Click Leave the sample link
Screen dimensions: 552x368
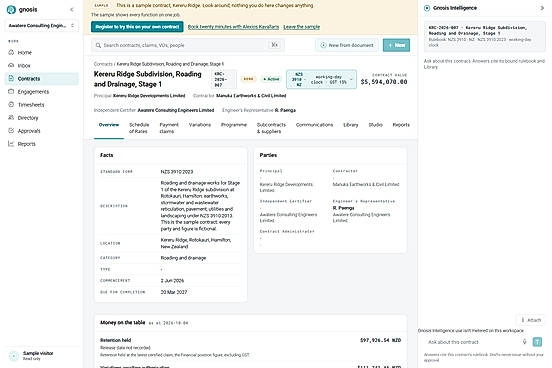tap(301, 27)
